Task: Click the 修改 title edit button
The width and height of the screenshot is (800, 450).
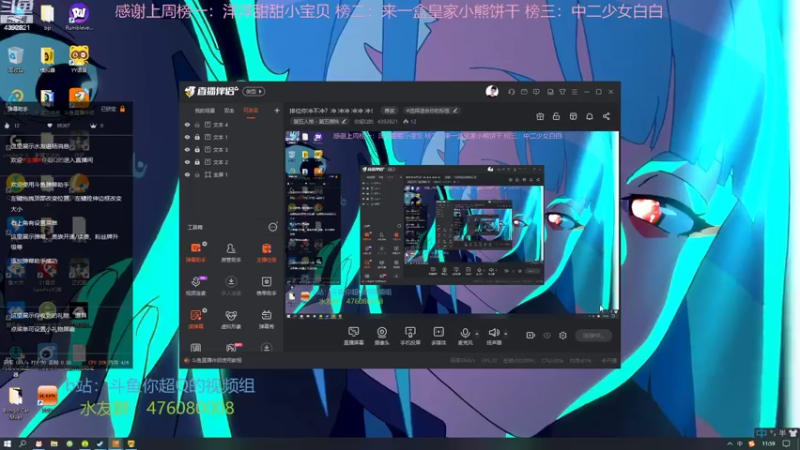Action: coord(390,111)
